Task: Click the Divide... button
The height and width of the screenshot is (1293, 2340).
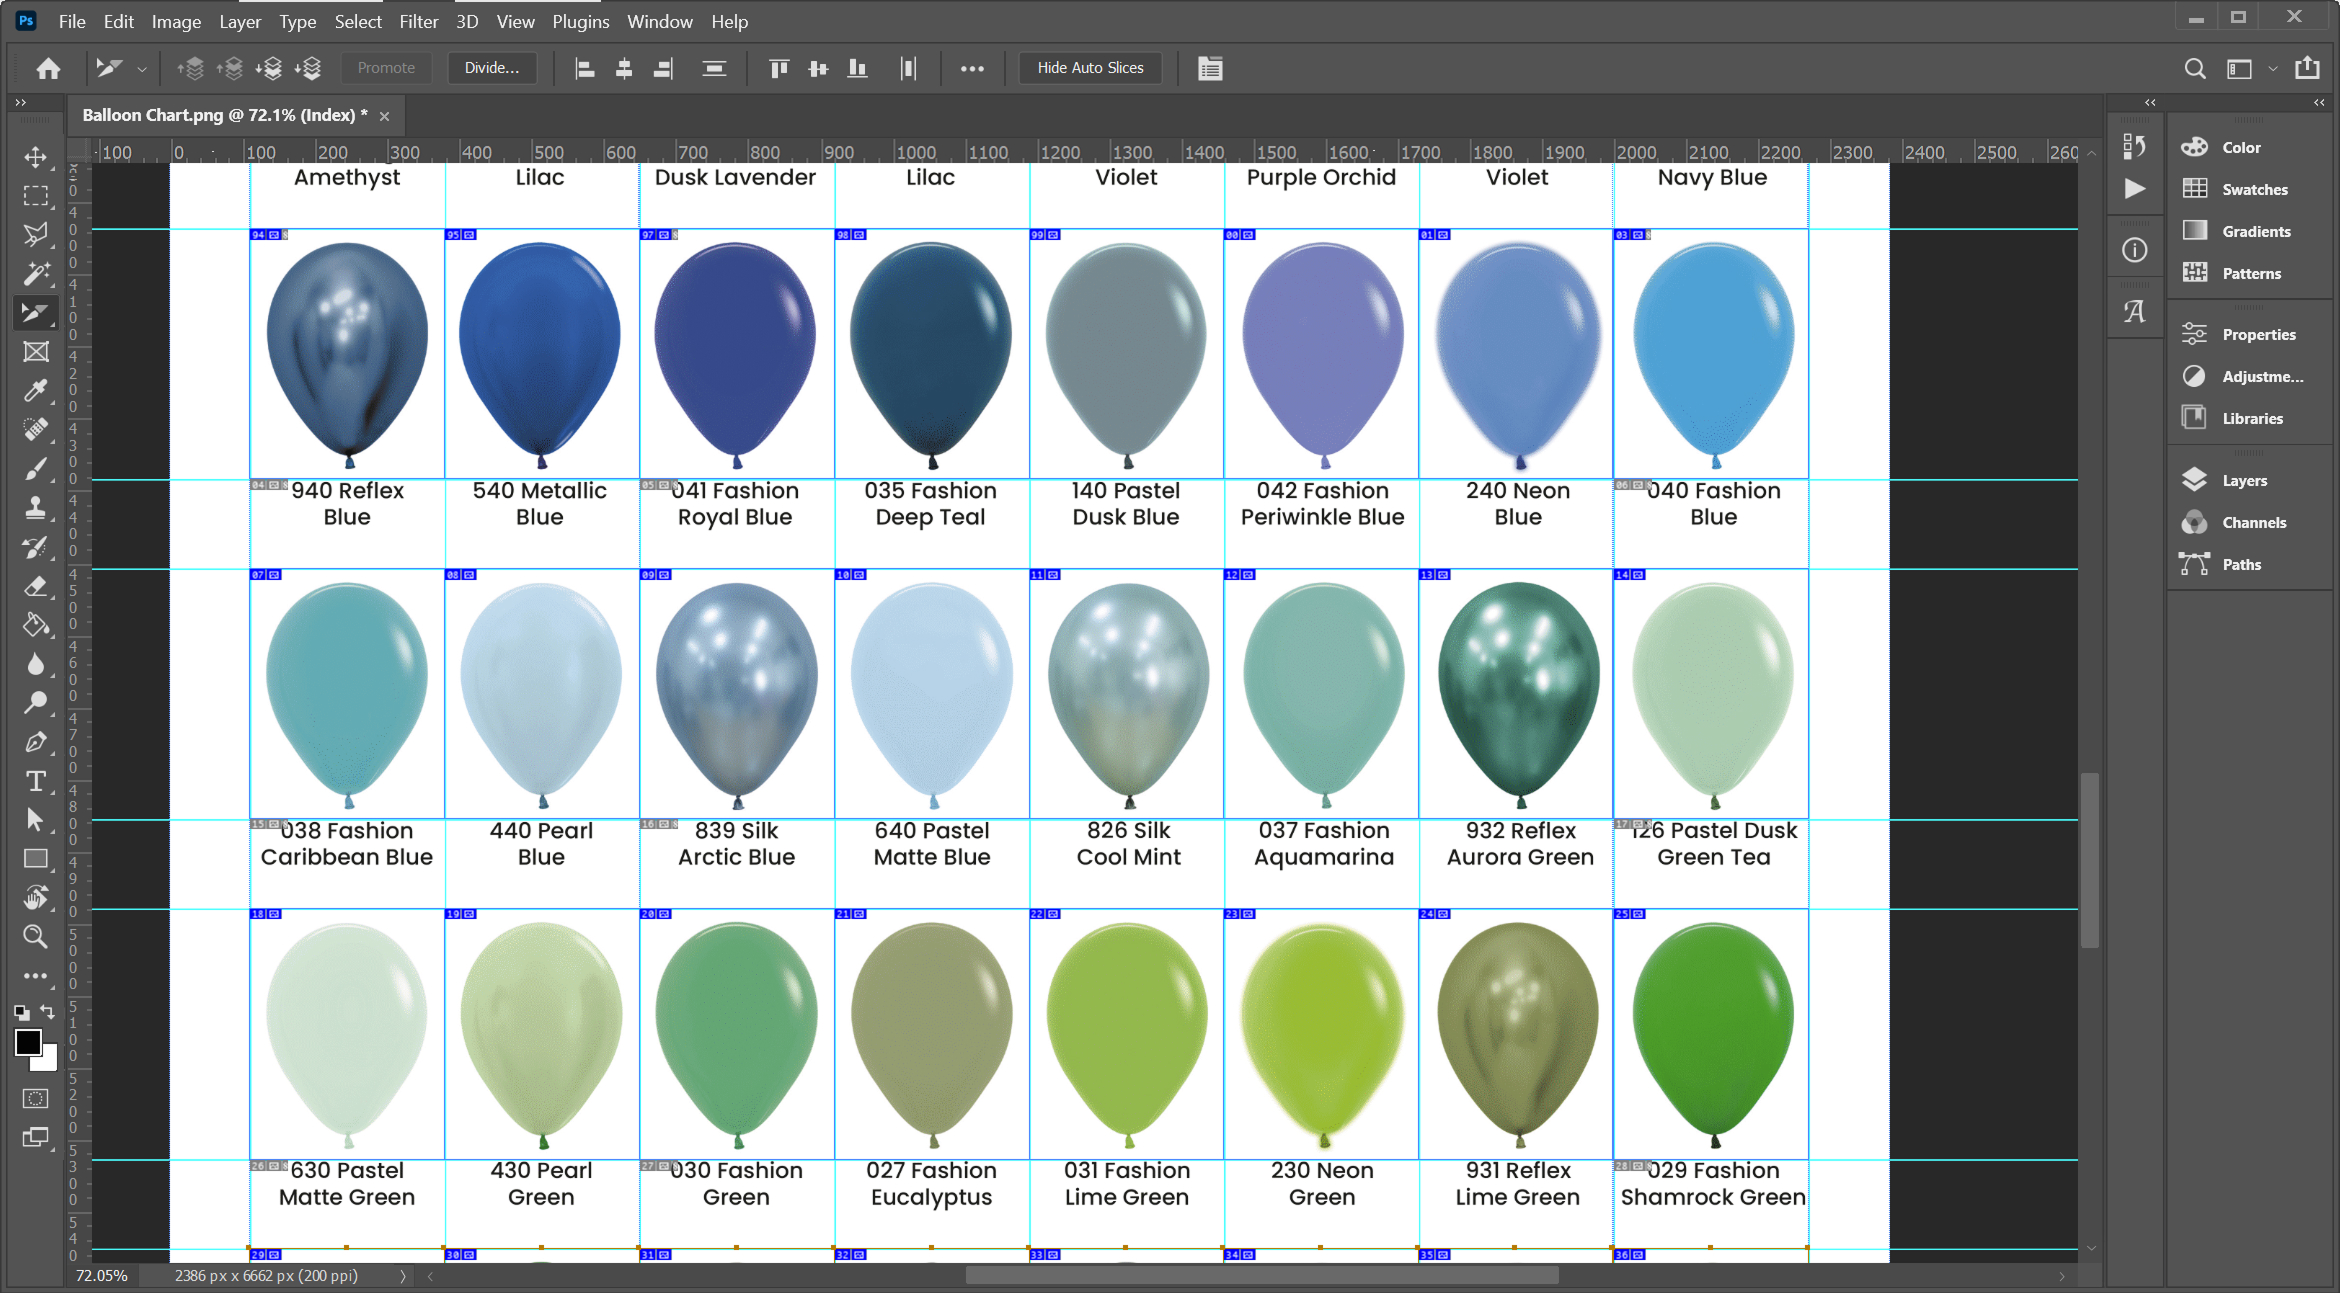Action: pyautogui.click(x=491, y=68)
